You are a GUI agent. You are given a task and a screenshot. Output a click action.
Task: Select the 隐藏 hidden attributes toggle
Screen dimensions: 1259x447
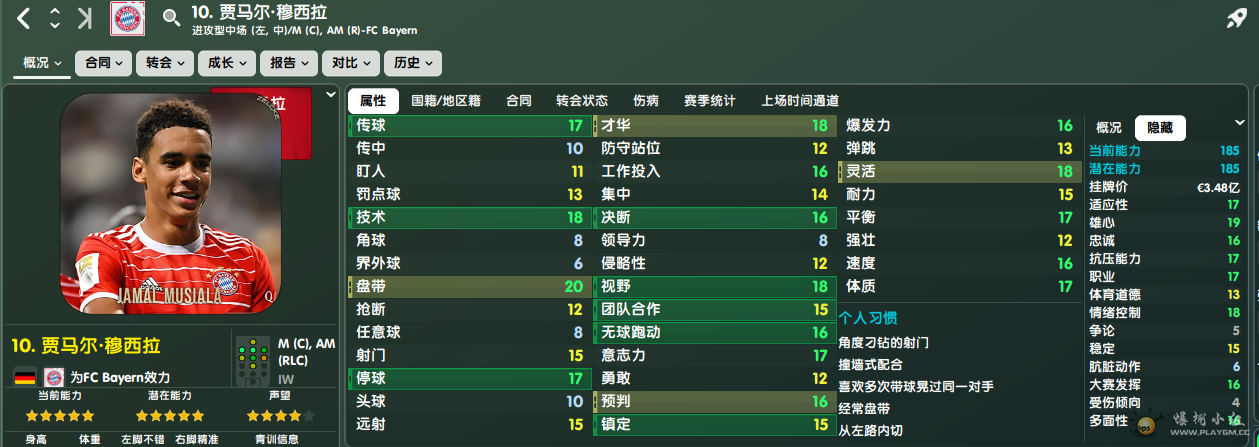tap(1160, 127)
